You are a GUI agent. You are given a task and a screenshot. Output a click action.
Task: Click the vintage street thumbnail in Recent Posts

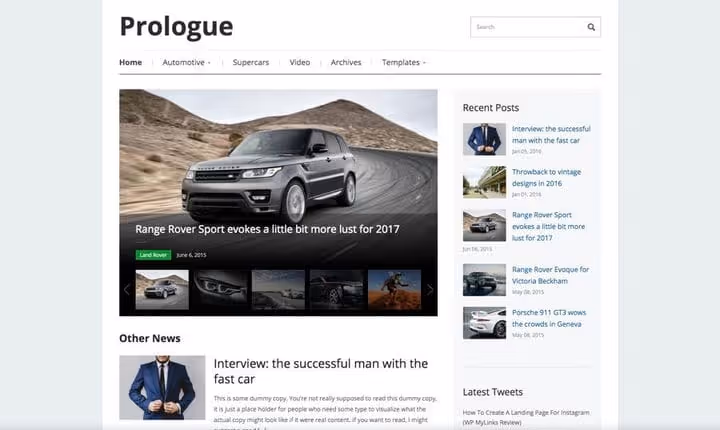(x=484, y=182)
